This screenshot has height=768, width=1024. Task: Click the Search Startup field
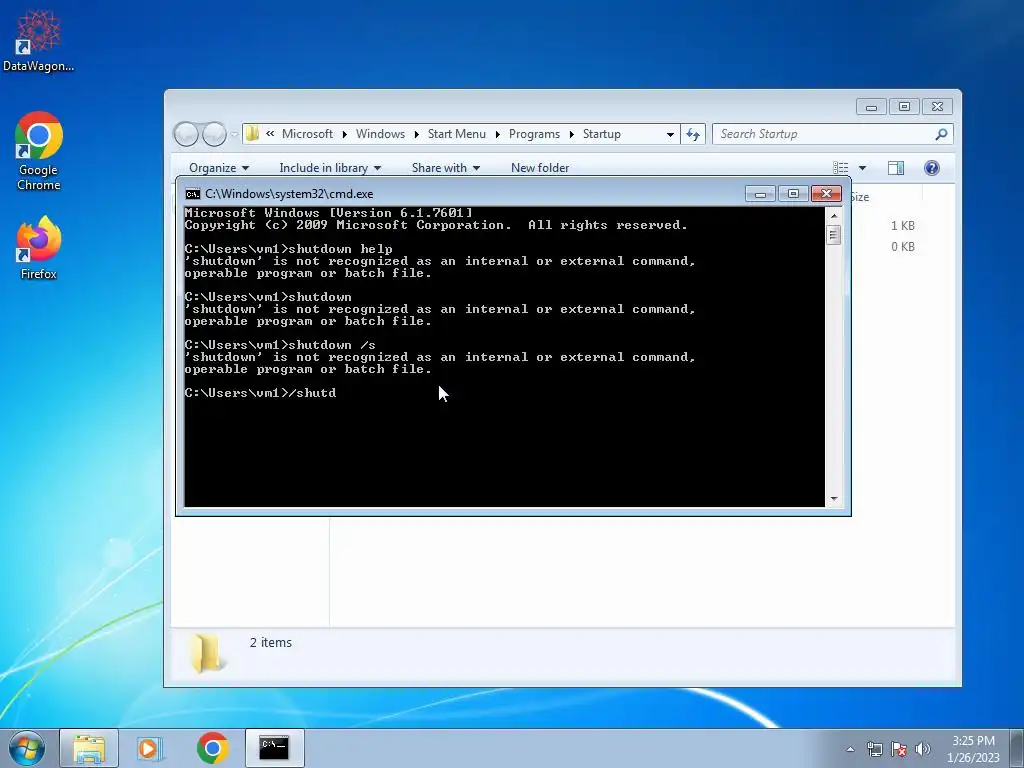(x=833, y=134)
